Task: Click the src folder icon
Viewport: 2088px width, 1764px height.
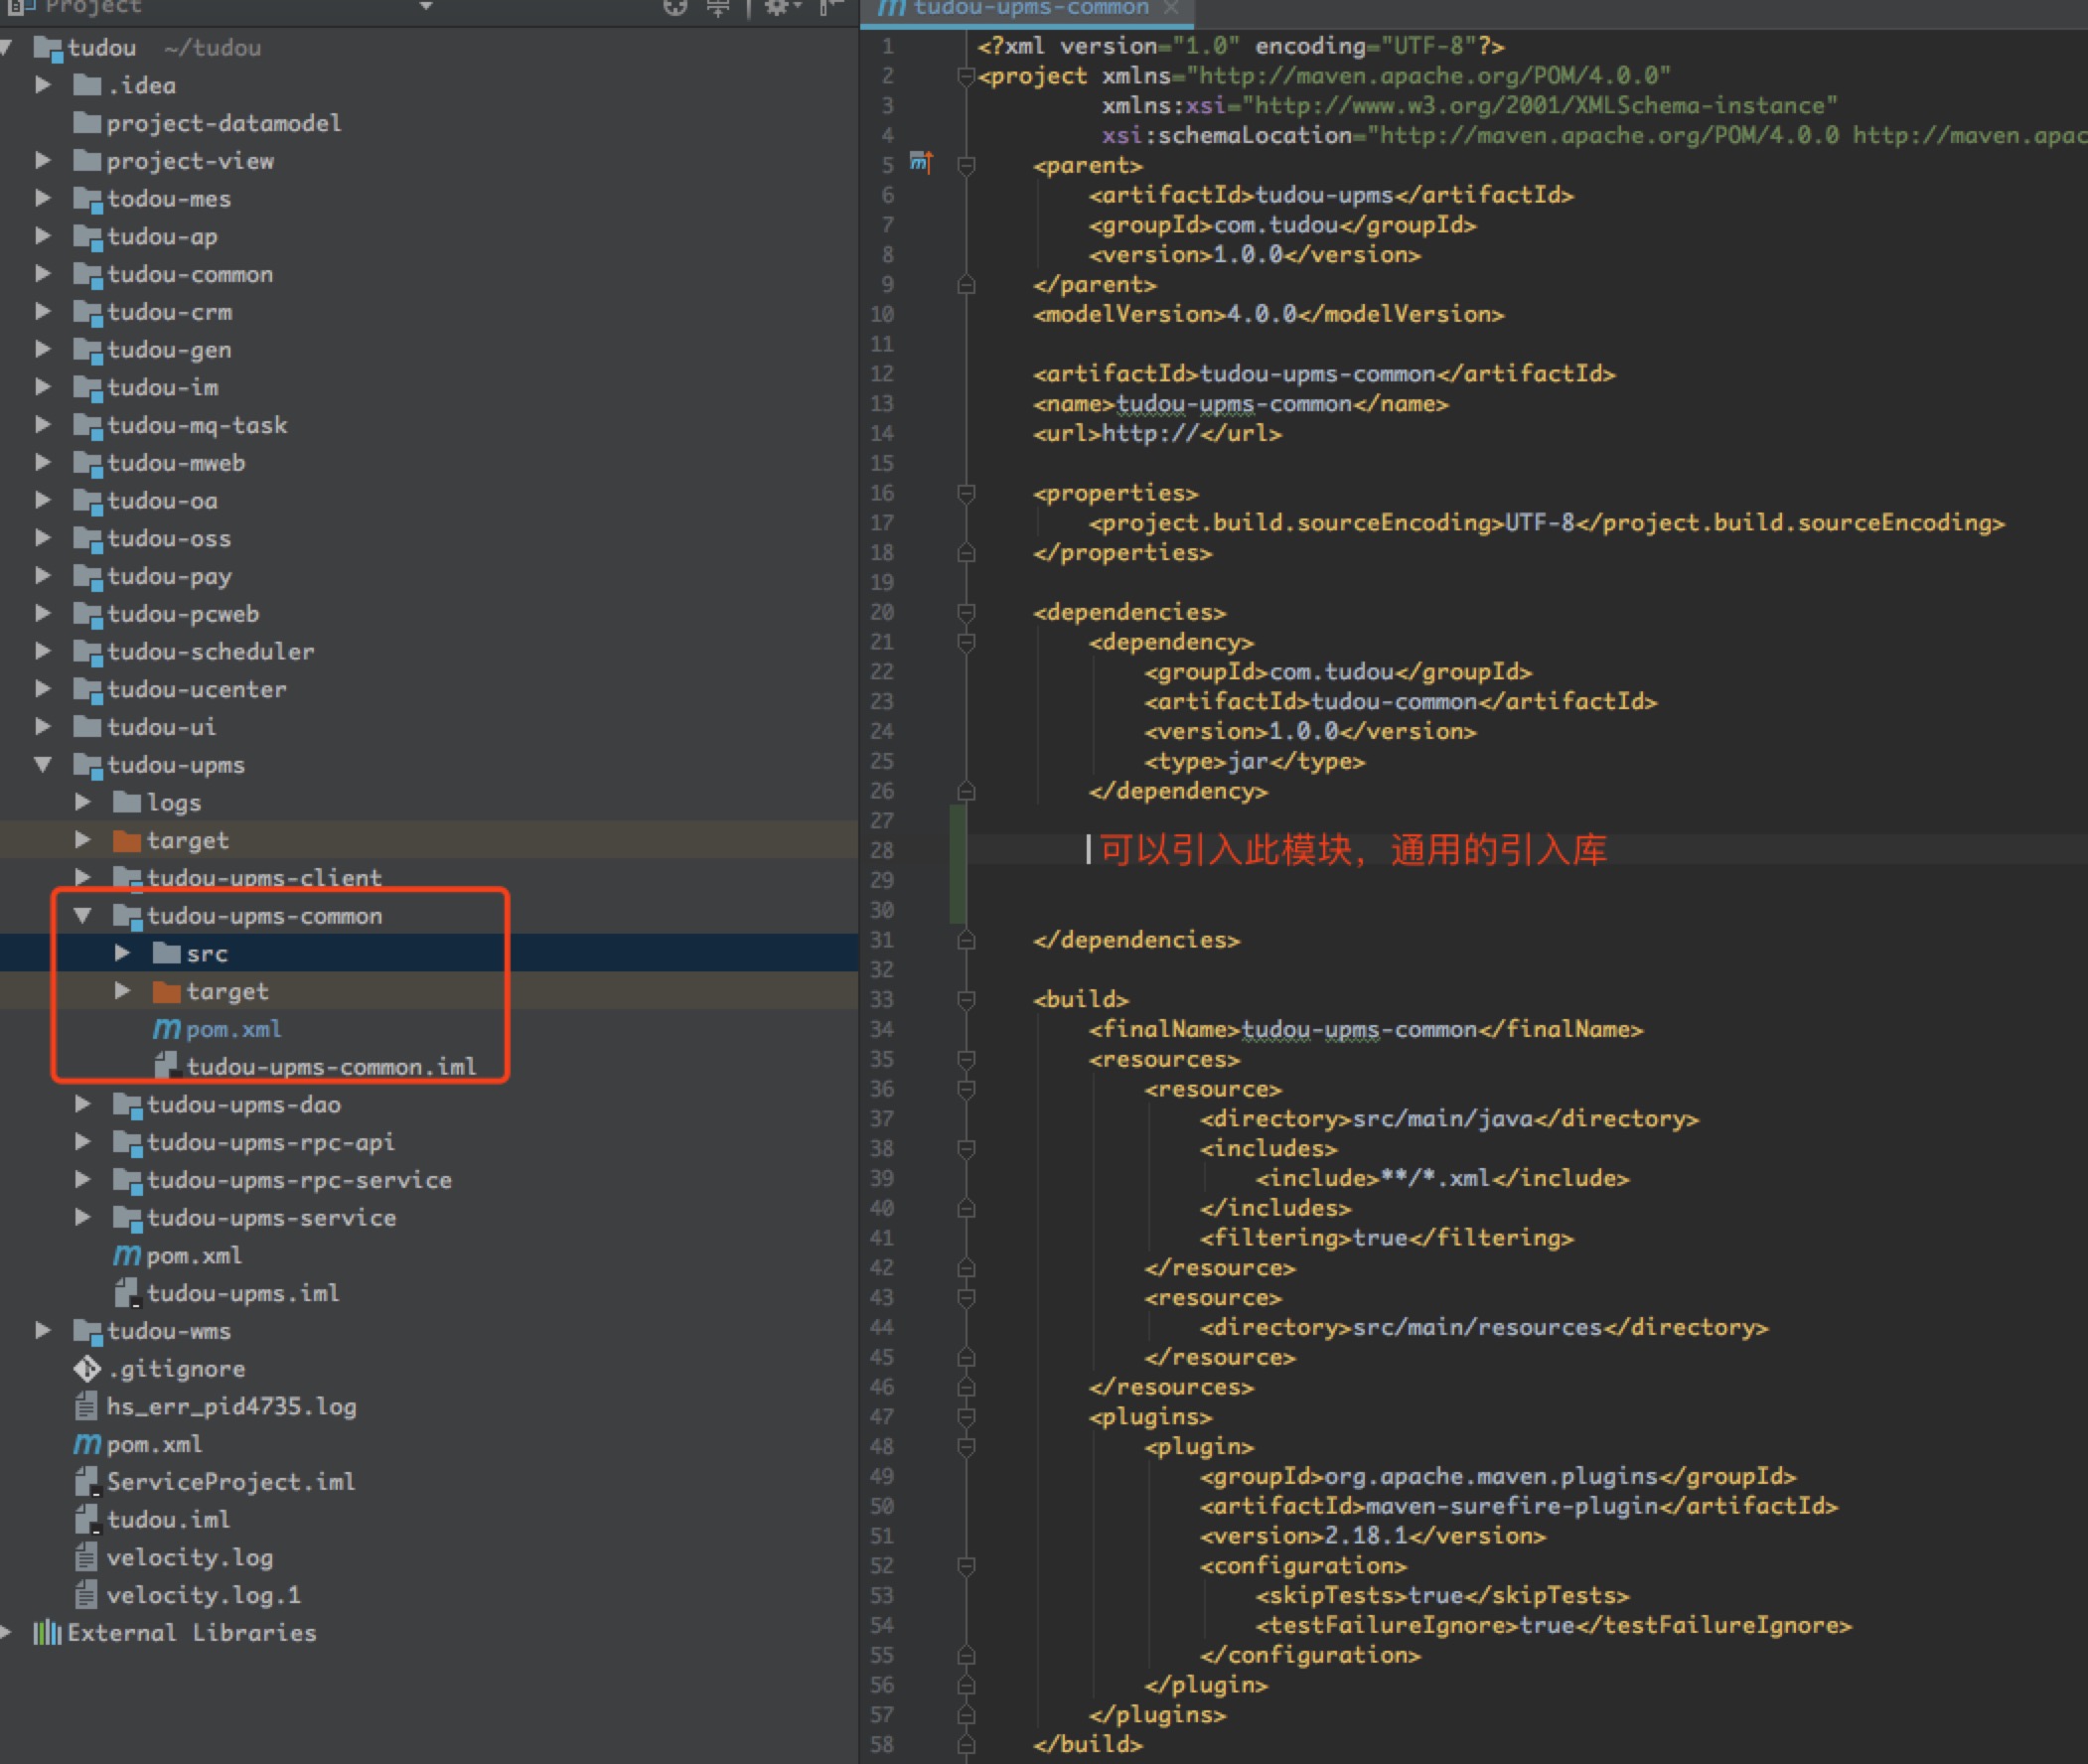Action: click(167, 953)
